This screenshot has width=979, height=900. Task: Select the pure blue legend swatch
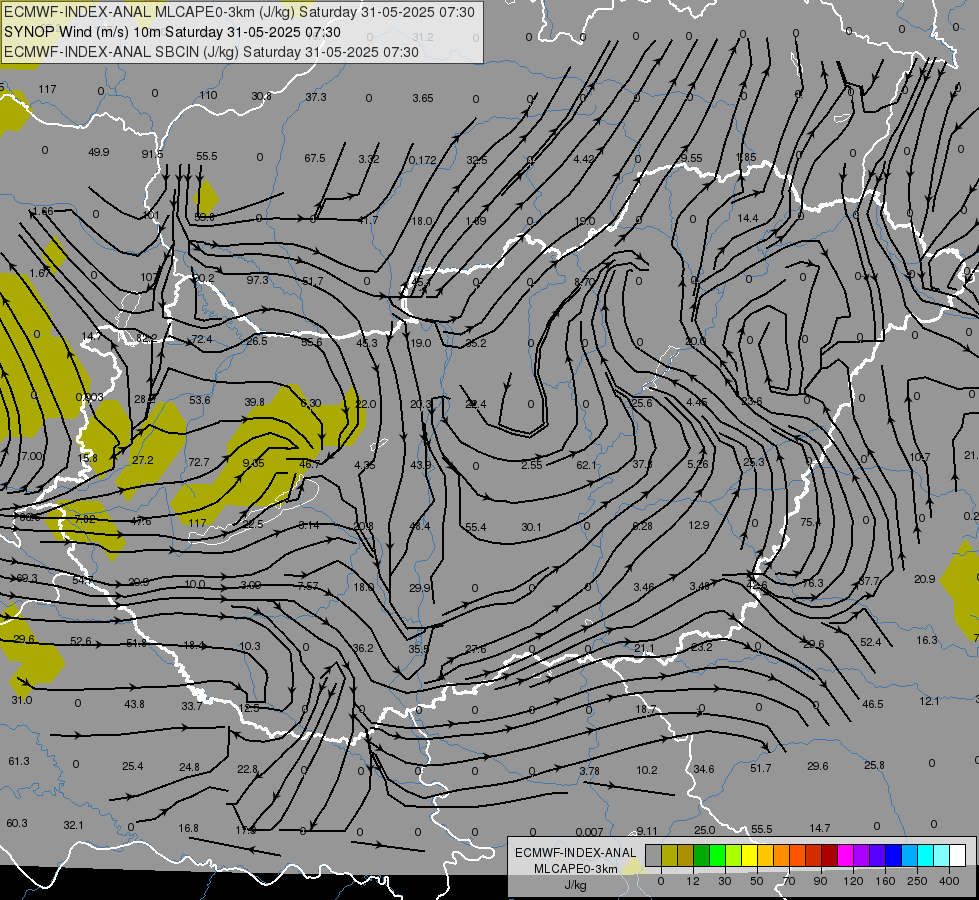tap(893, 855)
